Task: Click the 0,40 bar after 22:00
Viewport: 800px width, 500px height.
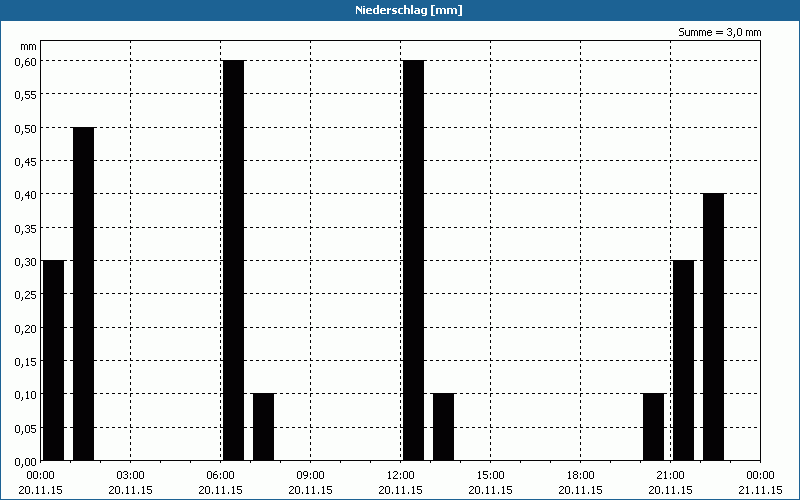Action: pos(714,327)
